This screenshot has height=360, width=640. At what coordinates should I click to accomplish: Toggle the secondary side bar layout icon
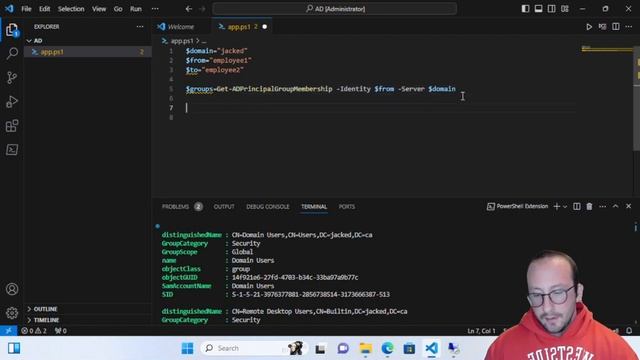(551, 9)
